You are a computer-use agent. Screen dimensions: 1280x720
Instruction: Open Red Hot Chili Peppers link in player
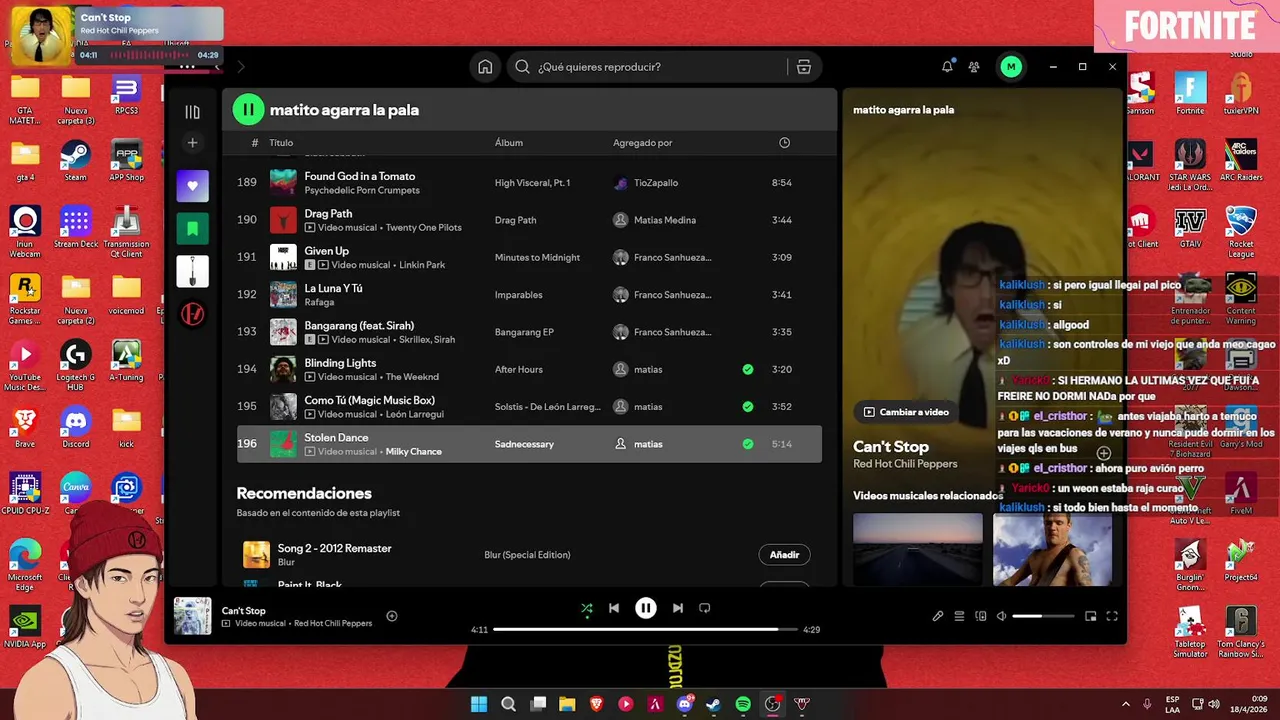(333, 624)
